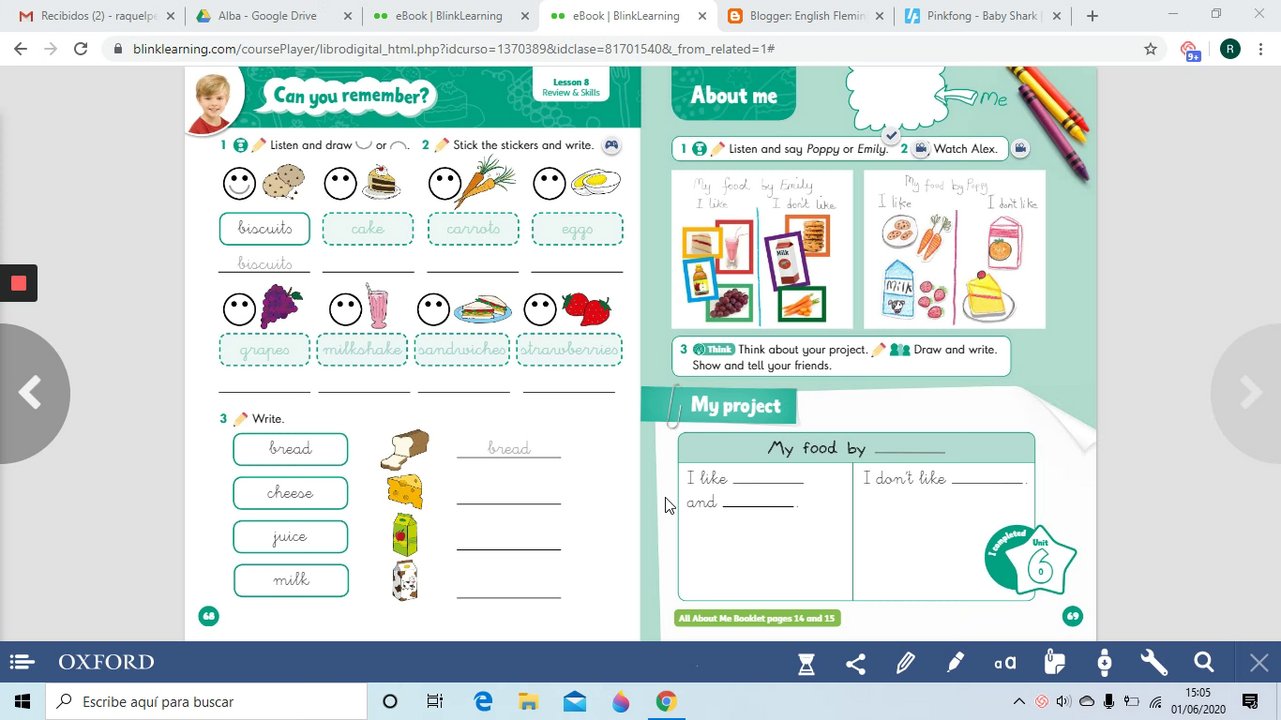Click the extension icon with 9+ badge

[1189, 50]
